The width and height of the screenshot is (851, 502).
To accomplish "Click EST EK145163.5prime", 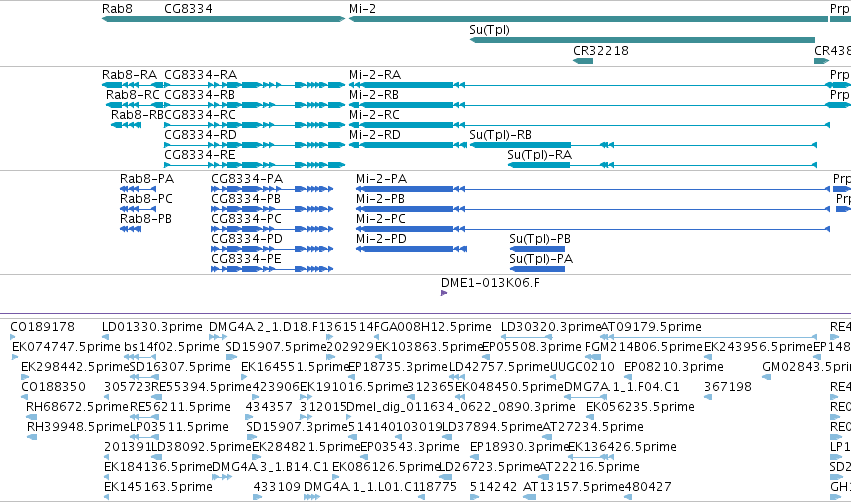I will point(158,487).
